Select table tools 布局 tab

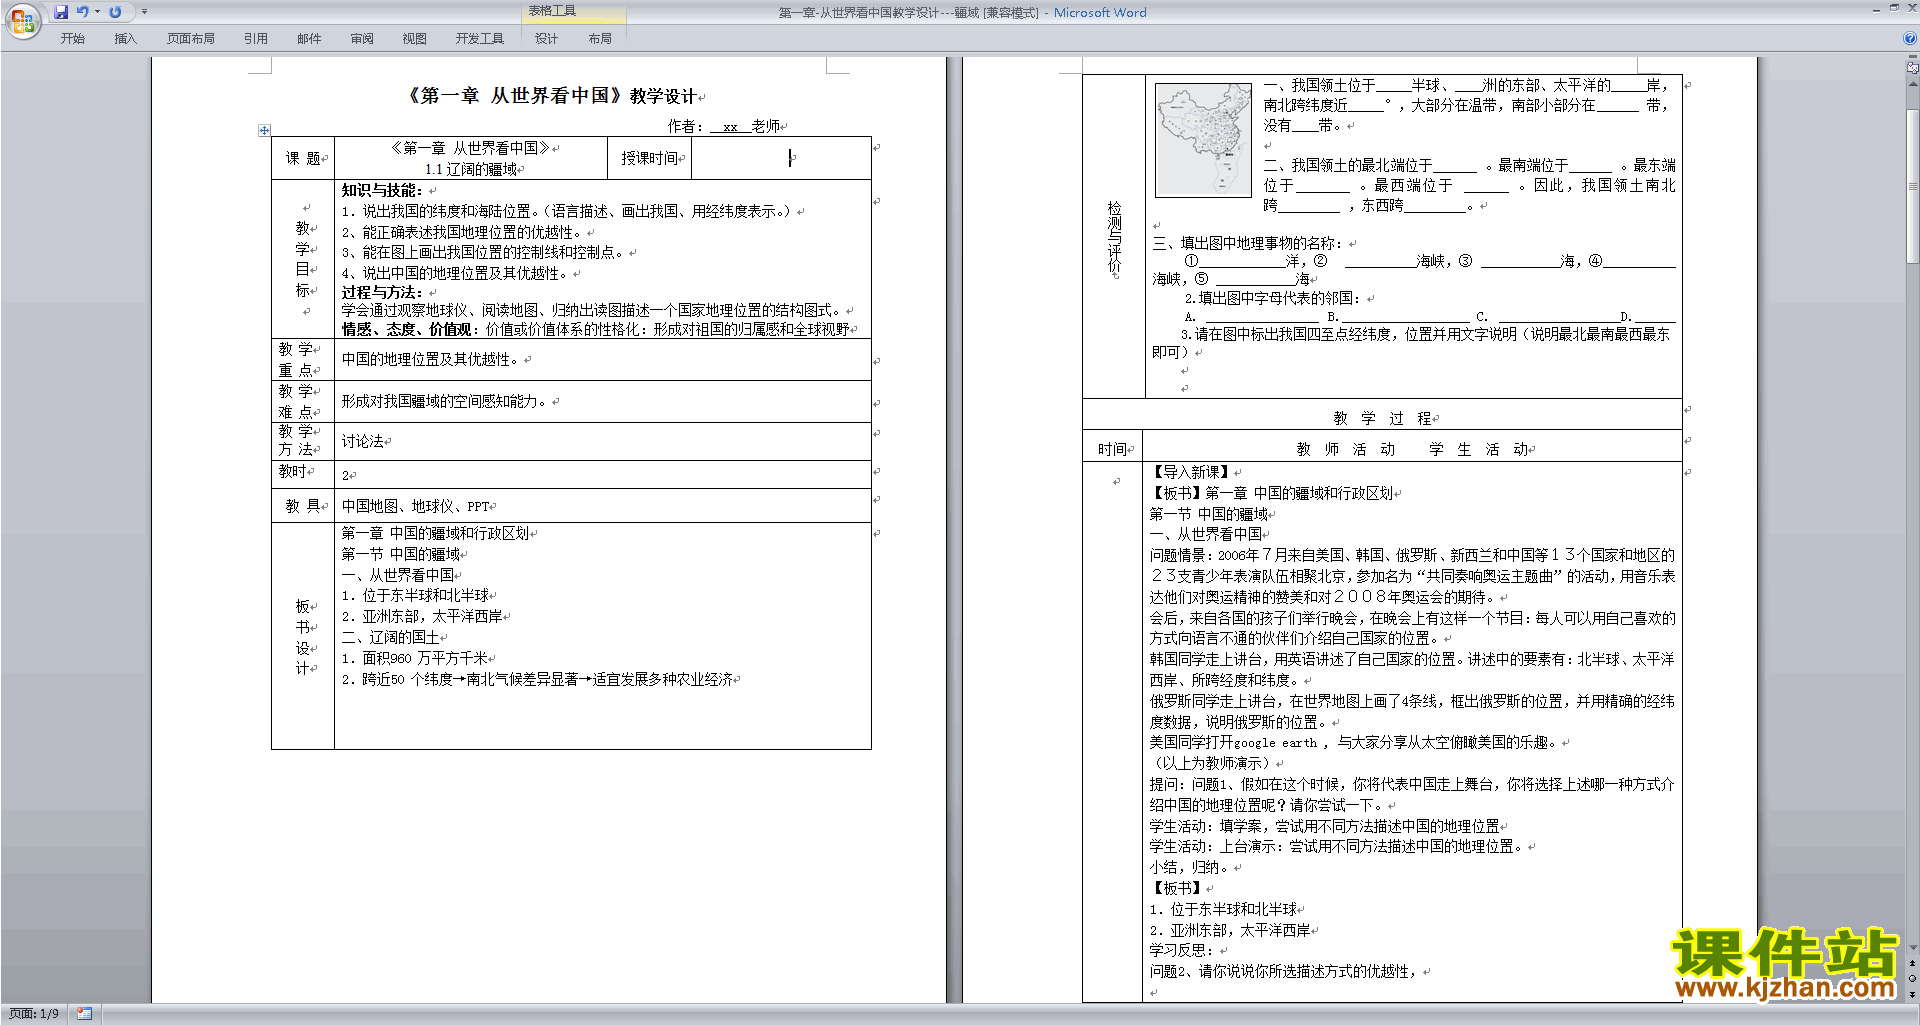coord(600,39)
